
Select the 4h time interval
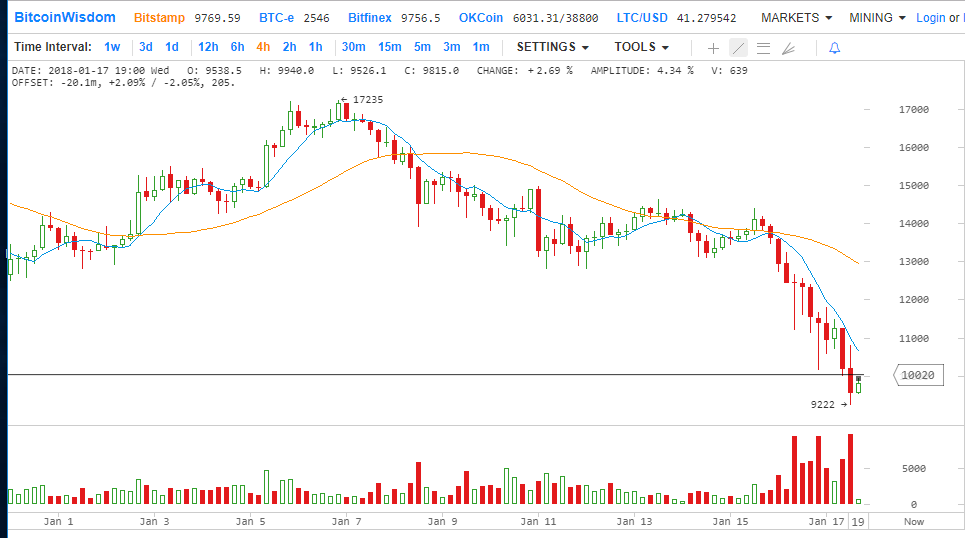coord(263,47)
